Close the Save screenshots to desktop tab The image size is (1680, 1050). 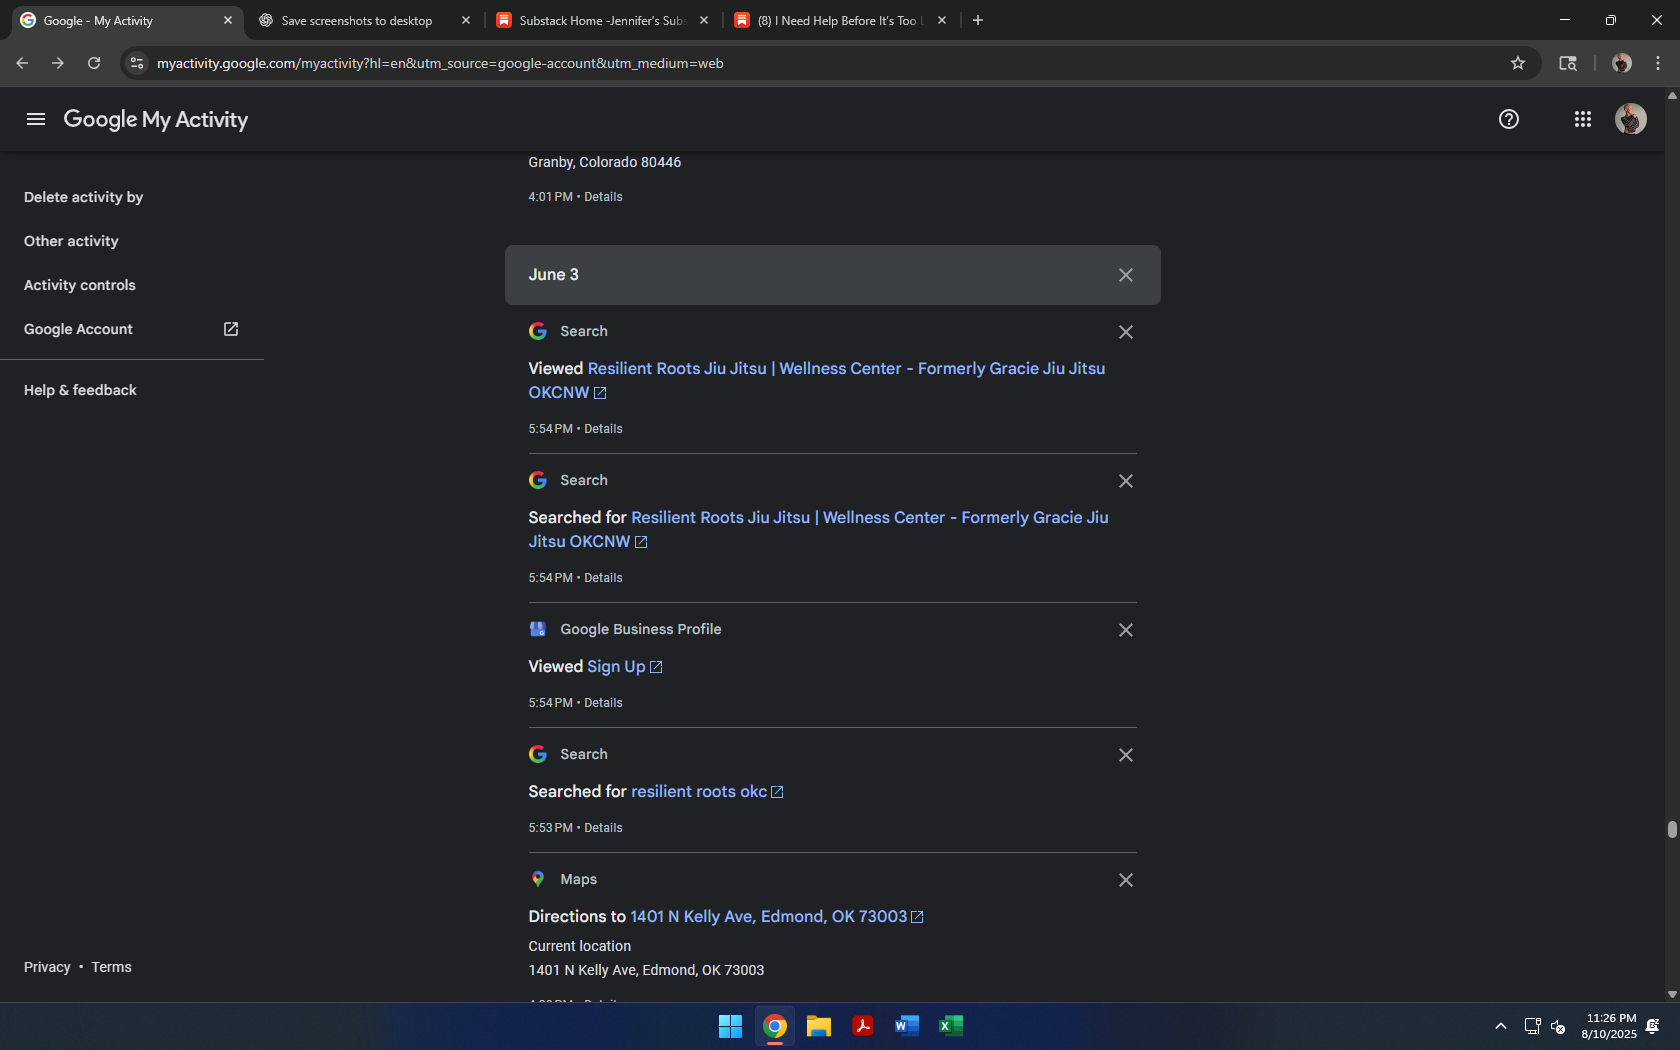(466, 20)
